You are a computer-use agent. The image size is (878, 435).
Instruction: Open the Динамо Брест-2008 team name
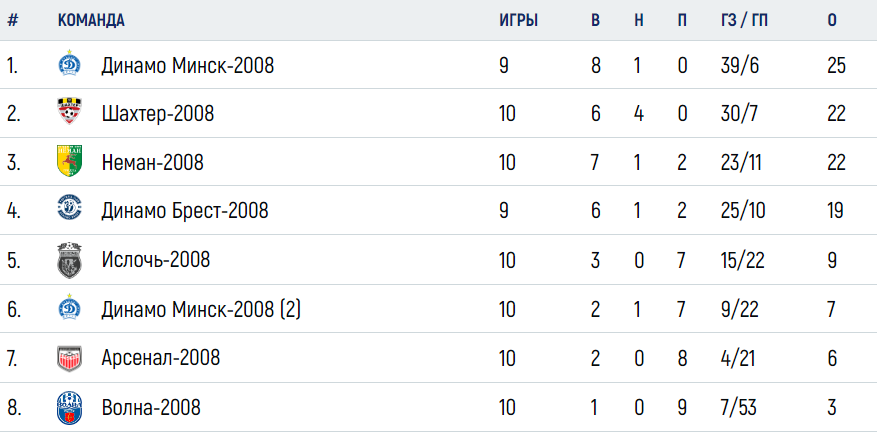[x=185, y=211]
